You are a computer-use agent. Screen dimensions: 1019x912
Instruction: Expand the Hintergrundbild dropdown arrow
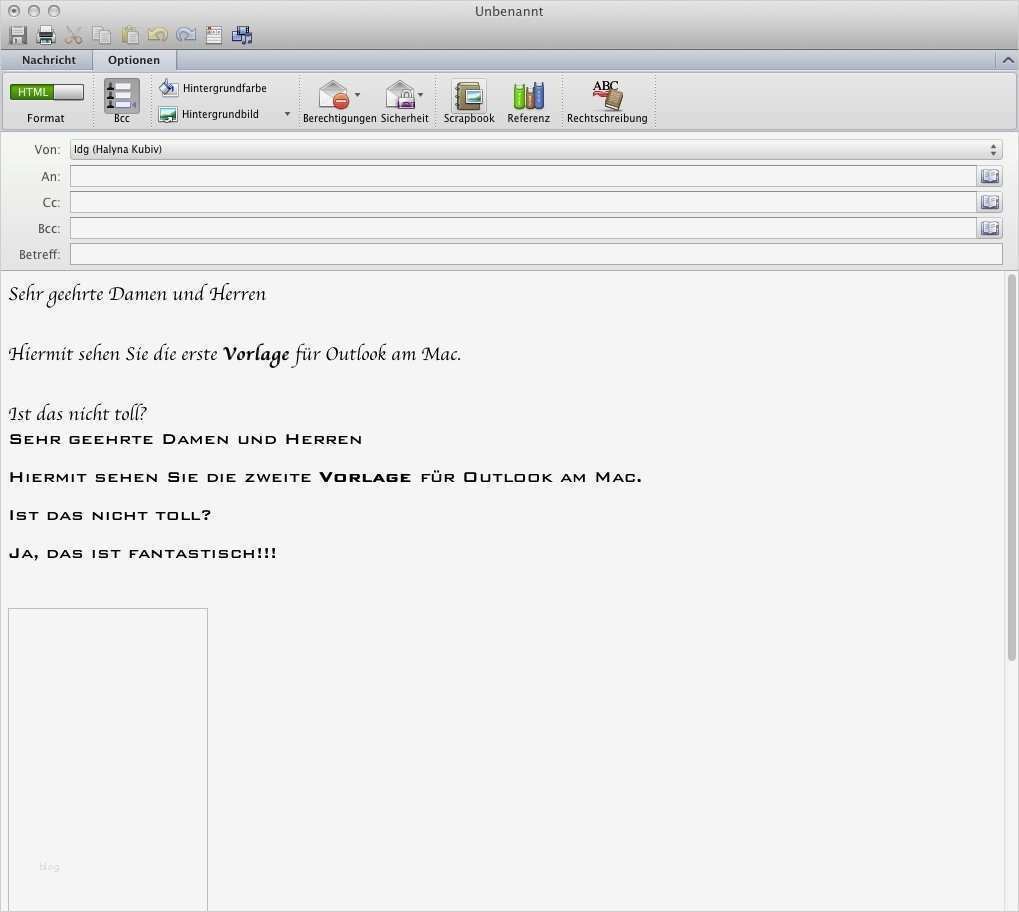[x=287, y=114]
